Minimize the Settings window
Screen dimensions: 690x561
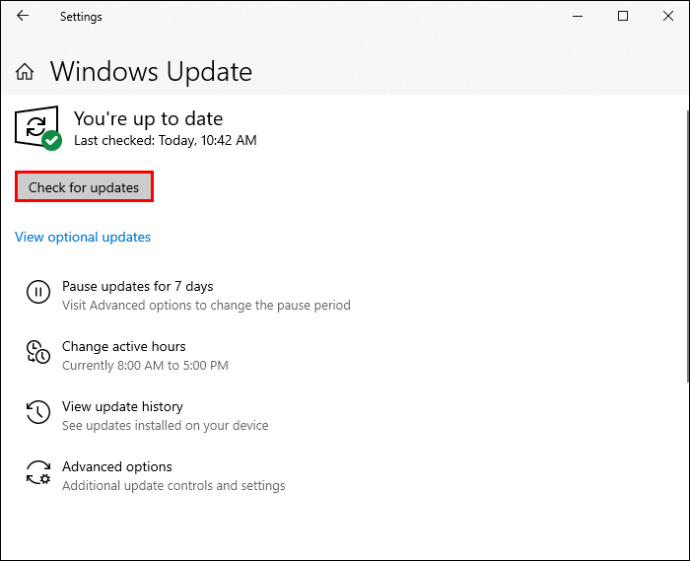(x=577, y=16)
